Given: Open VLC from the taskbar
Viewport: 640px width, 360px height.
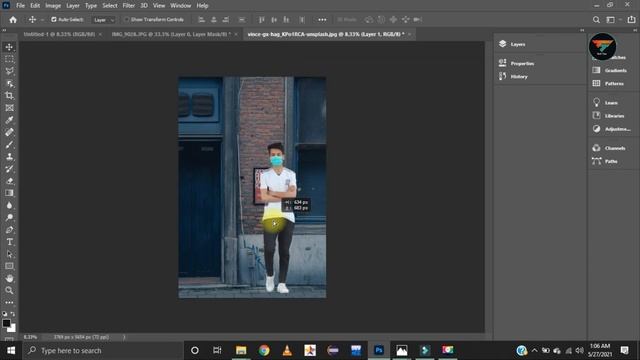Looking at the screenshot, I should (287, 350).
